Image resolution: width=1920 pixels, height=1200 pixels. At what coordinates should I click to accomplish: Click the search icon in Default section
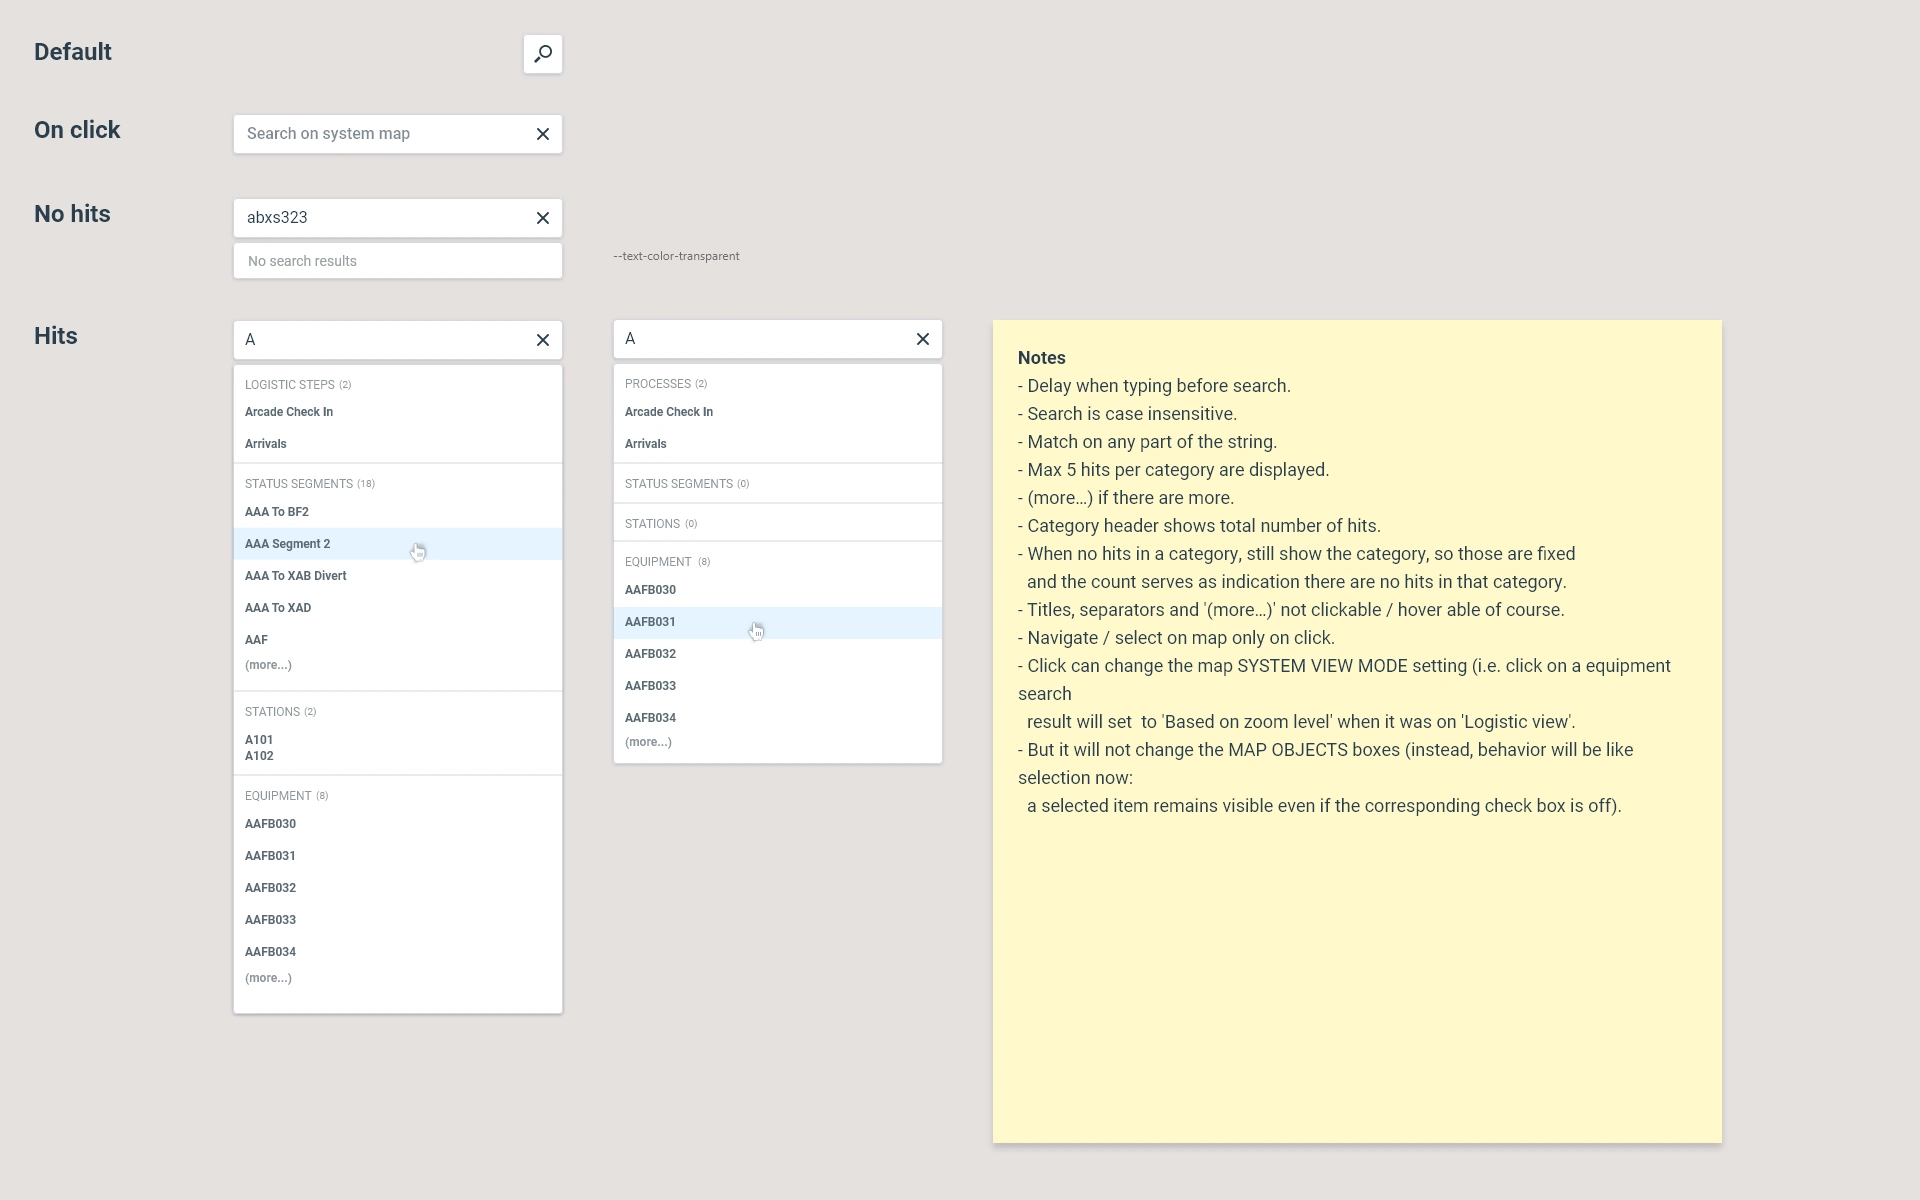542,54
